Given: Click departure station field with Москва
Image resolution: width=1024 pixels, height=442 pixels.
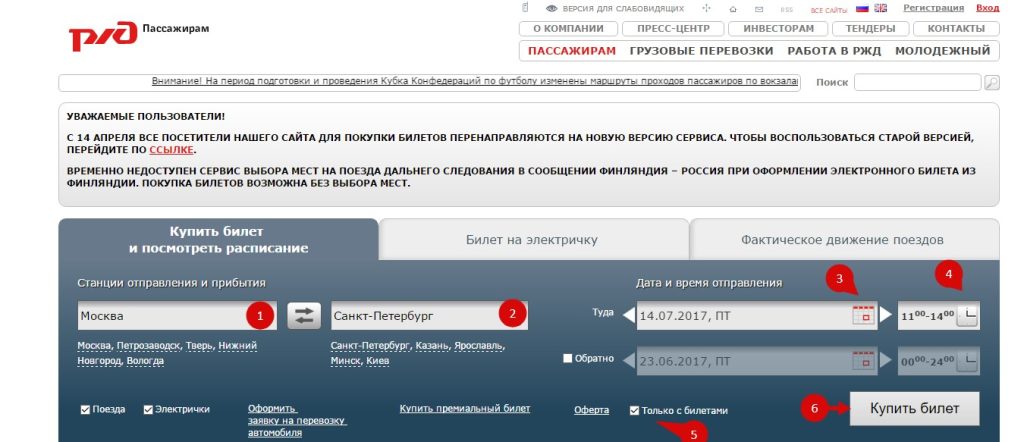Looking at the screenshot, I should pos(177,315).
